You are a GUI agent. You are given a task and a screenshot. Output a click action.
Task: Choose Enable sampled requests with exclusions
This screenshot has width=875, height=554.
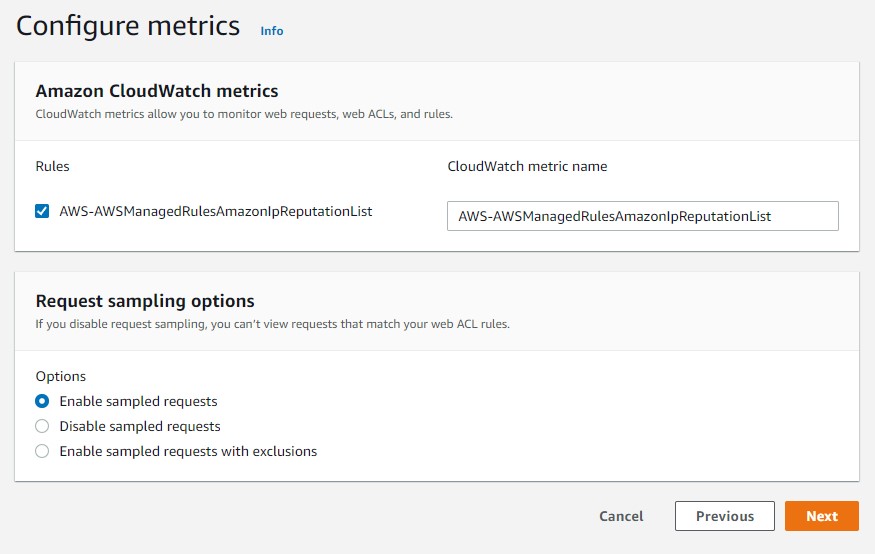[42, 451]
